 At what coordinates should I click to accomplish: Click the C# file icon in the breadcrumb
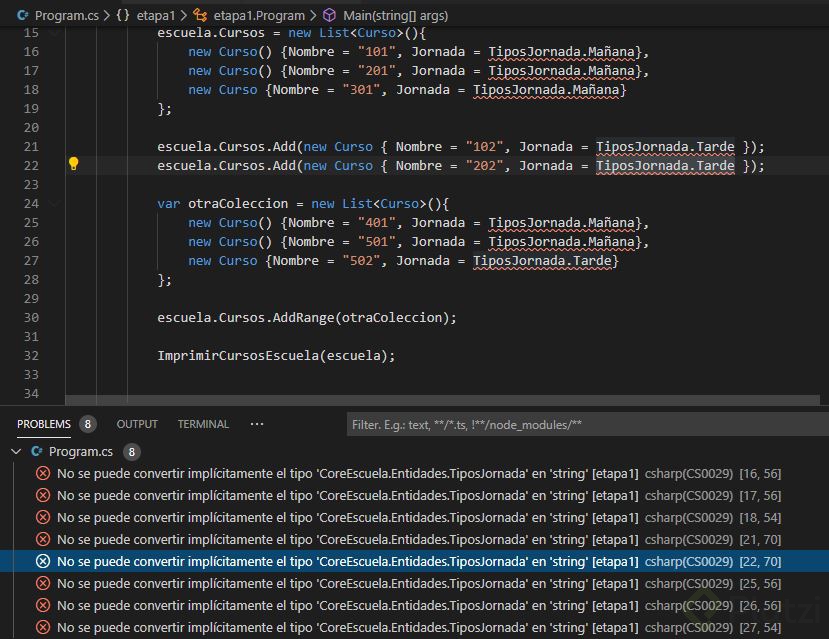pyautogui.click(x=23, y=15)
